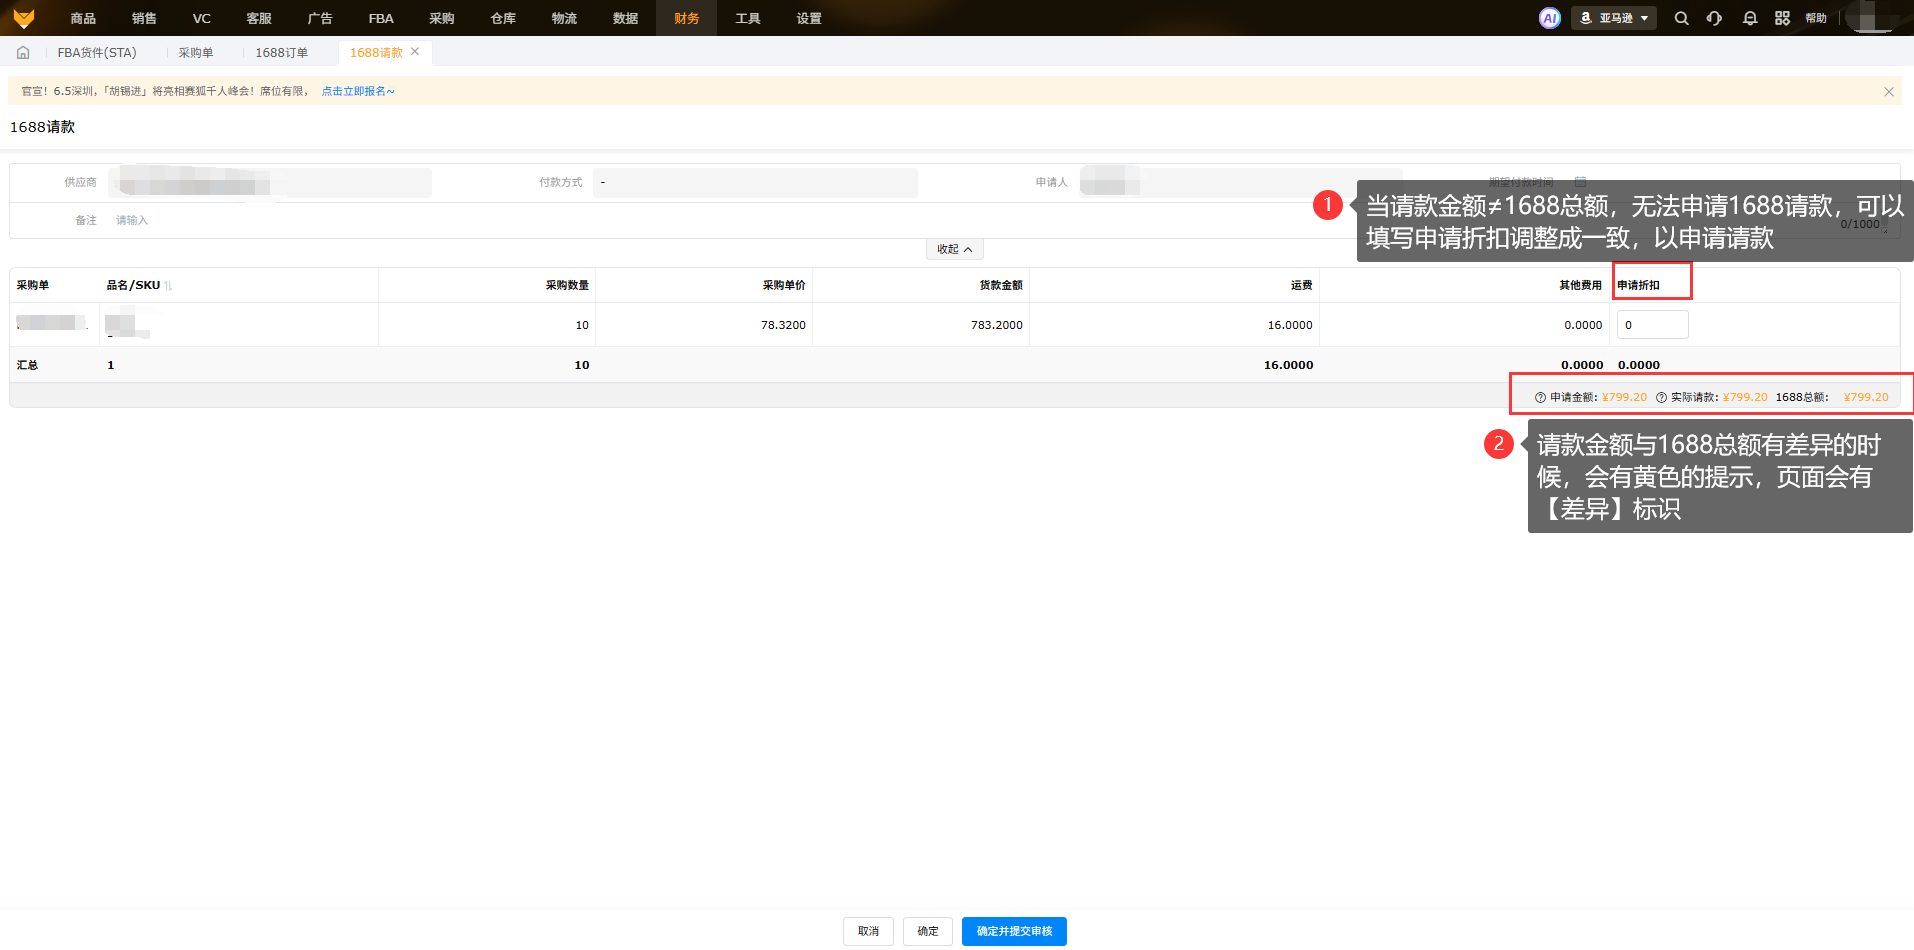
Task: Open the VC menu
Action: pyautogui.click(x=202, y=18)
